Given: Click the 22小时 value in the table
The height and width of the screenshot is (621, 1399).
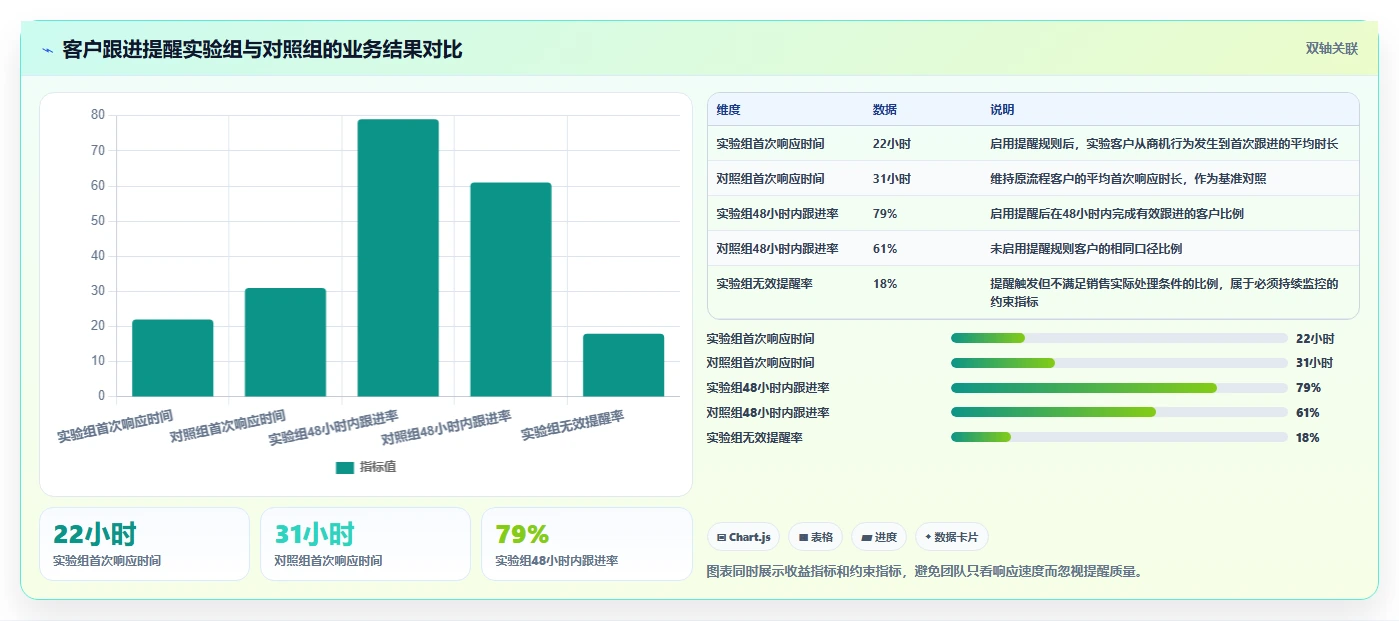Looking at the screenshot, I should (x=892, y=144).
